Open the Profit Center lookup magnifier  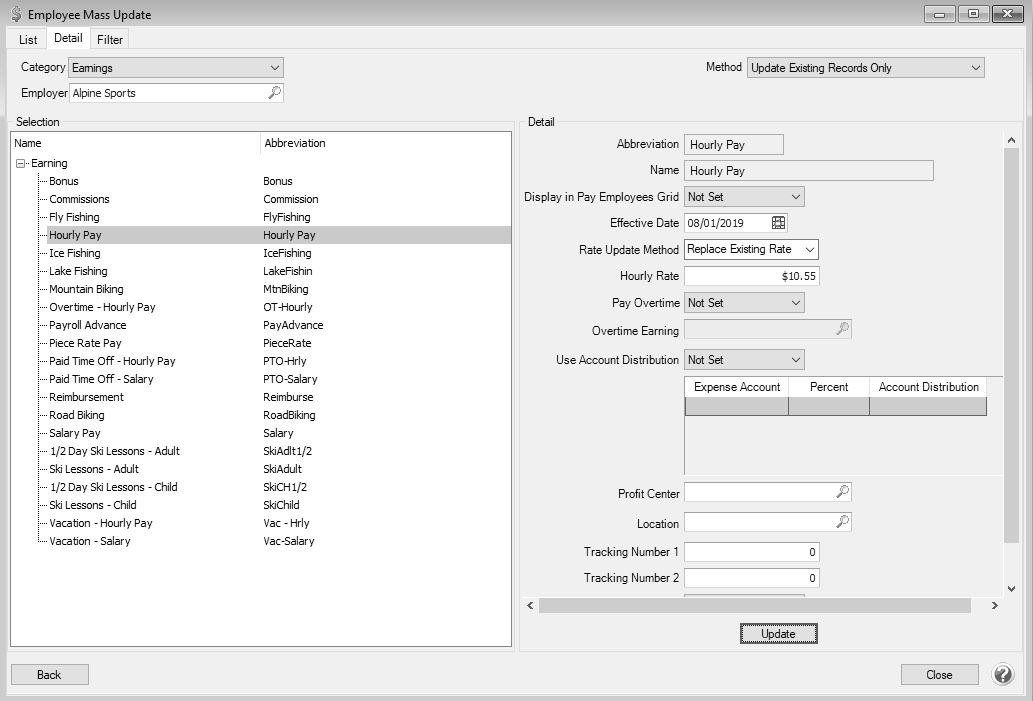842,491
